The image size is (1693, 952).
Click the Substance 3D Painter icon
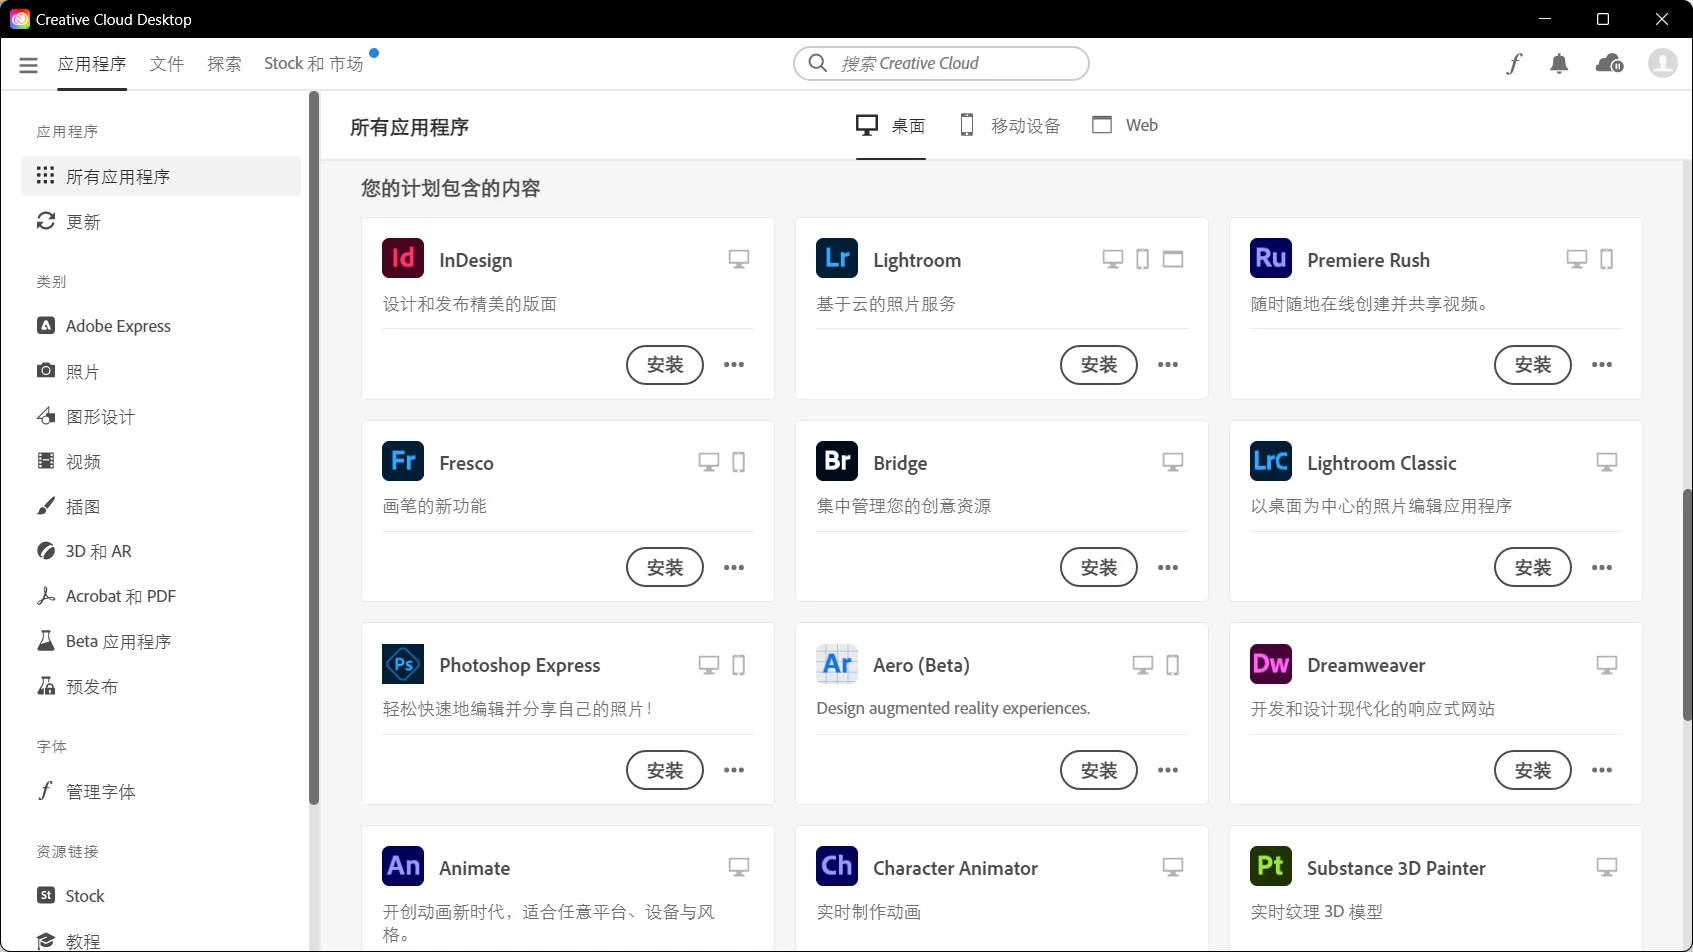pyautogui.click(x=1271, y=866)
